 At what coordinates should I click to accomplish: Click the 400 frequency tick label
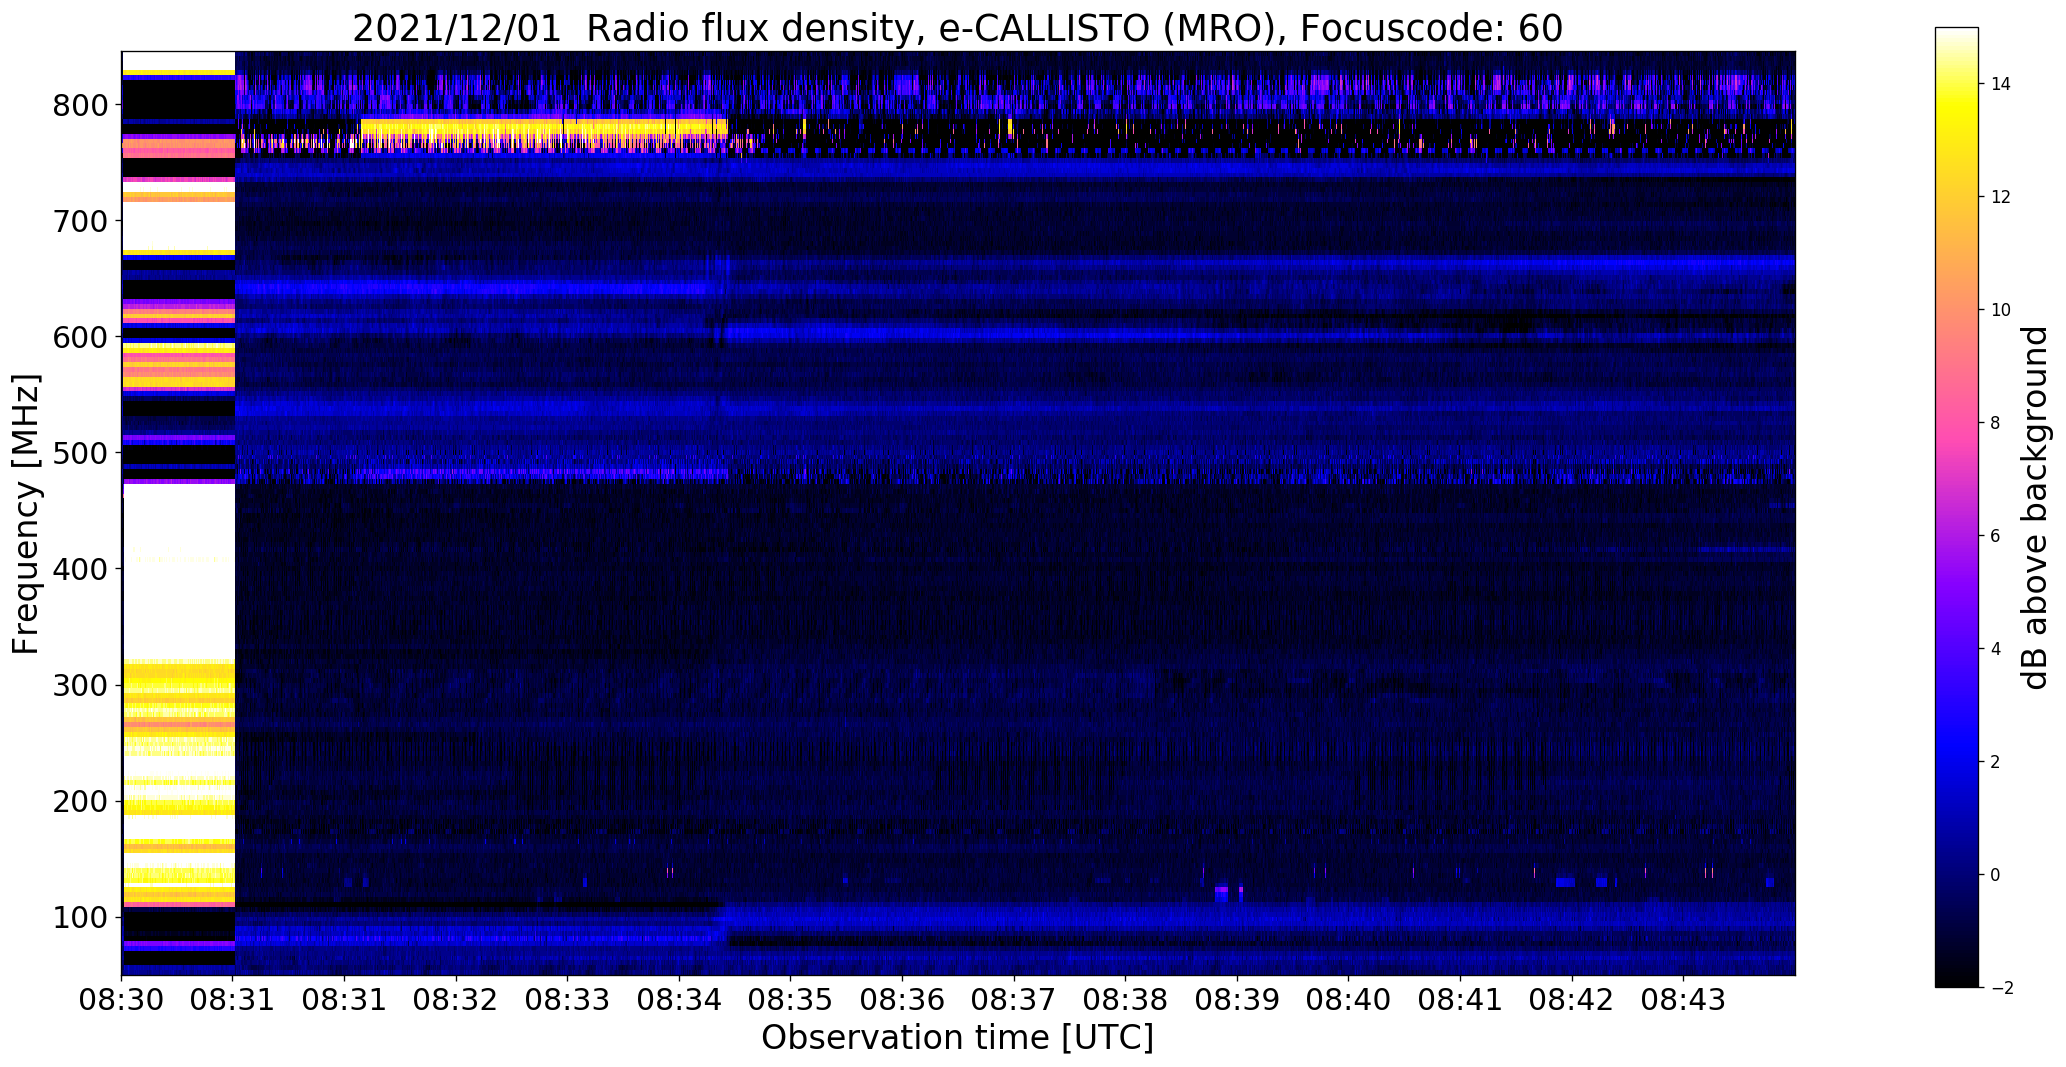click(79, 569)
